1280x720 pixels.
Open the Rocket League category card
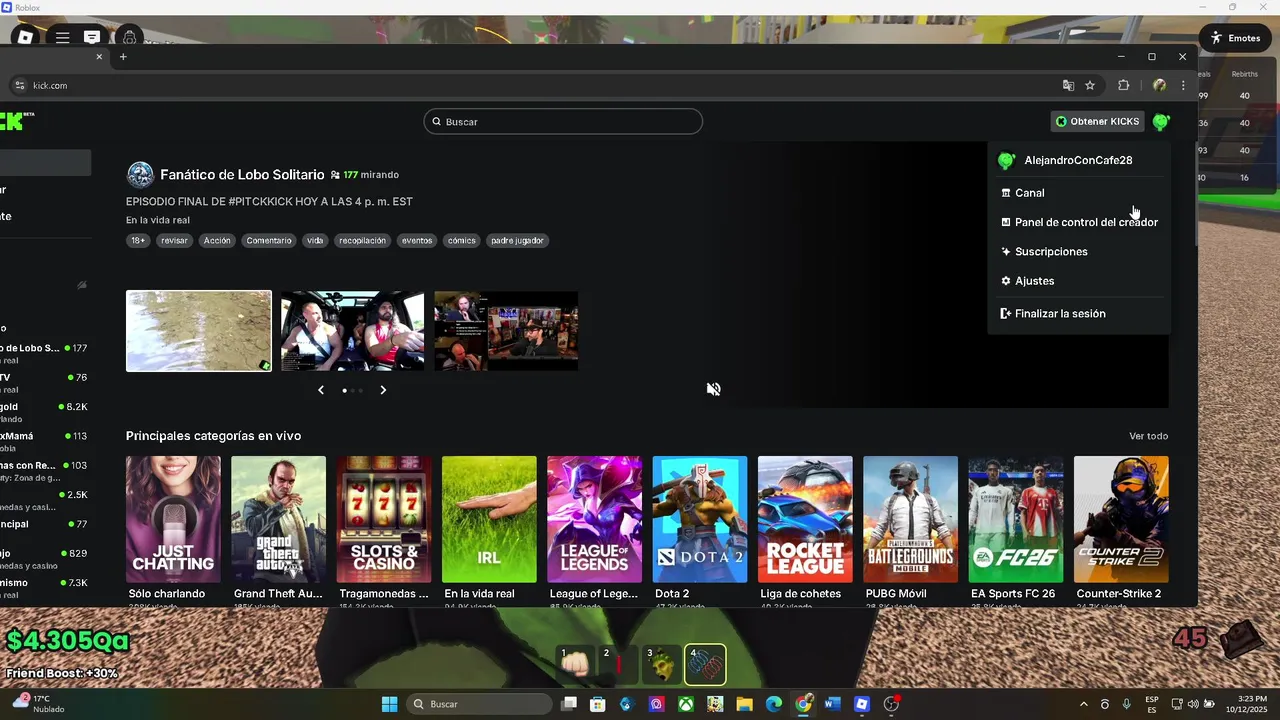(805, 519)
